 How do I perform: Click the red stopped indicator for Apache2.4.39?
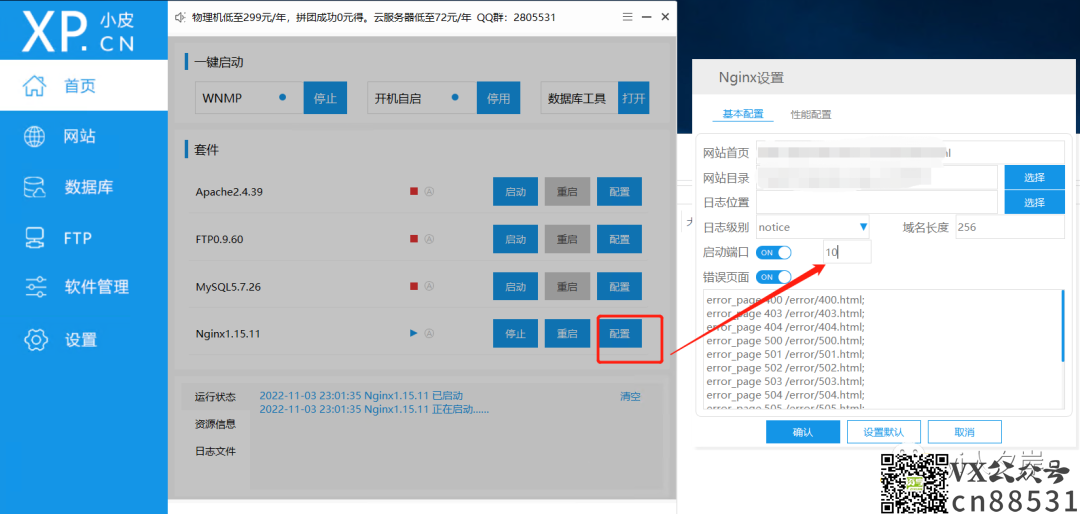[x=414, y=192]
